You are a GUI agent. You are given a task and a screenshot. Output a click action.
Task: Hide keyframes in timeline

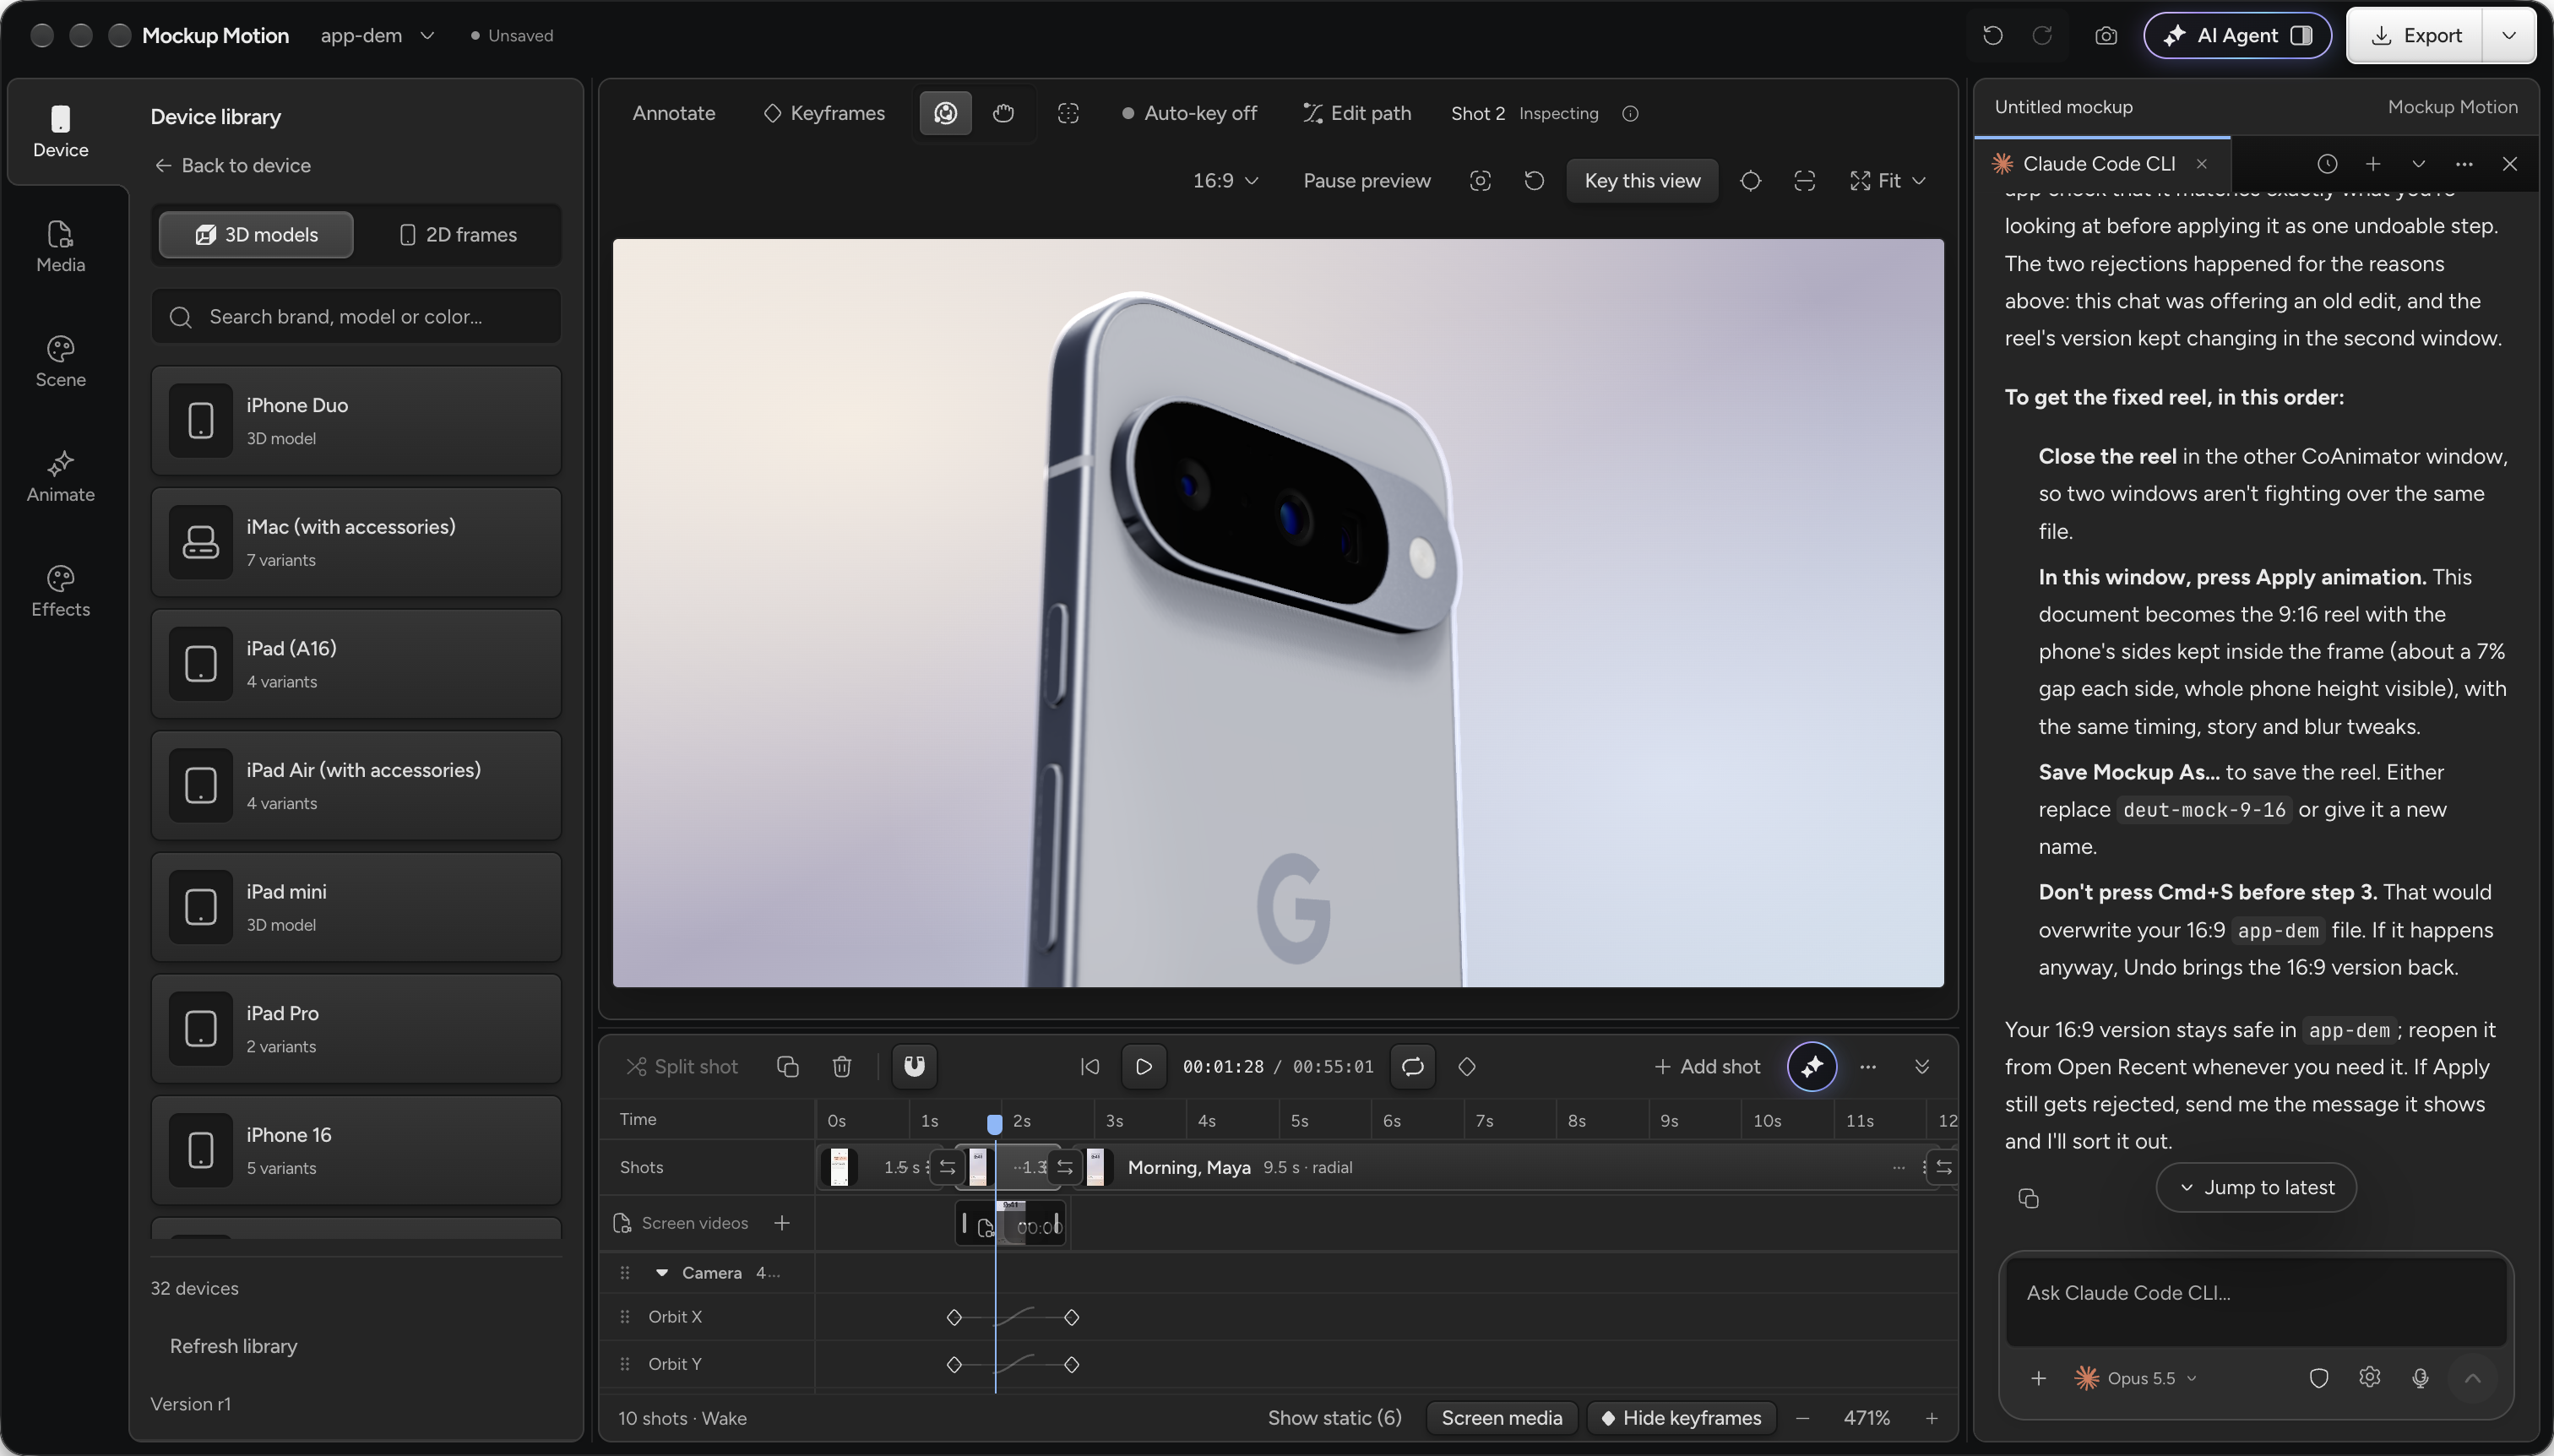pos(1681,1418)
